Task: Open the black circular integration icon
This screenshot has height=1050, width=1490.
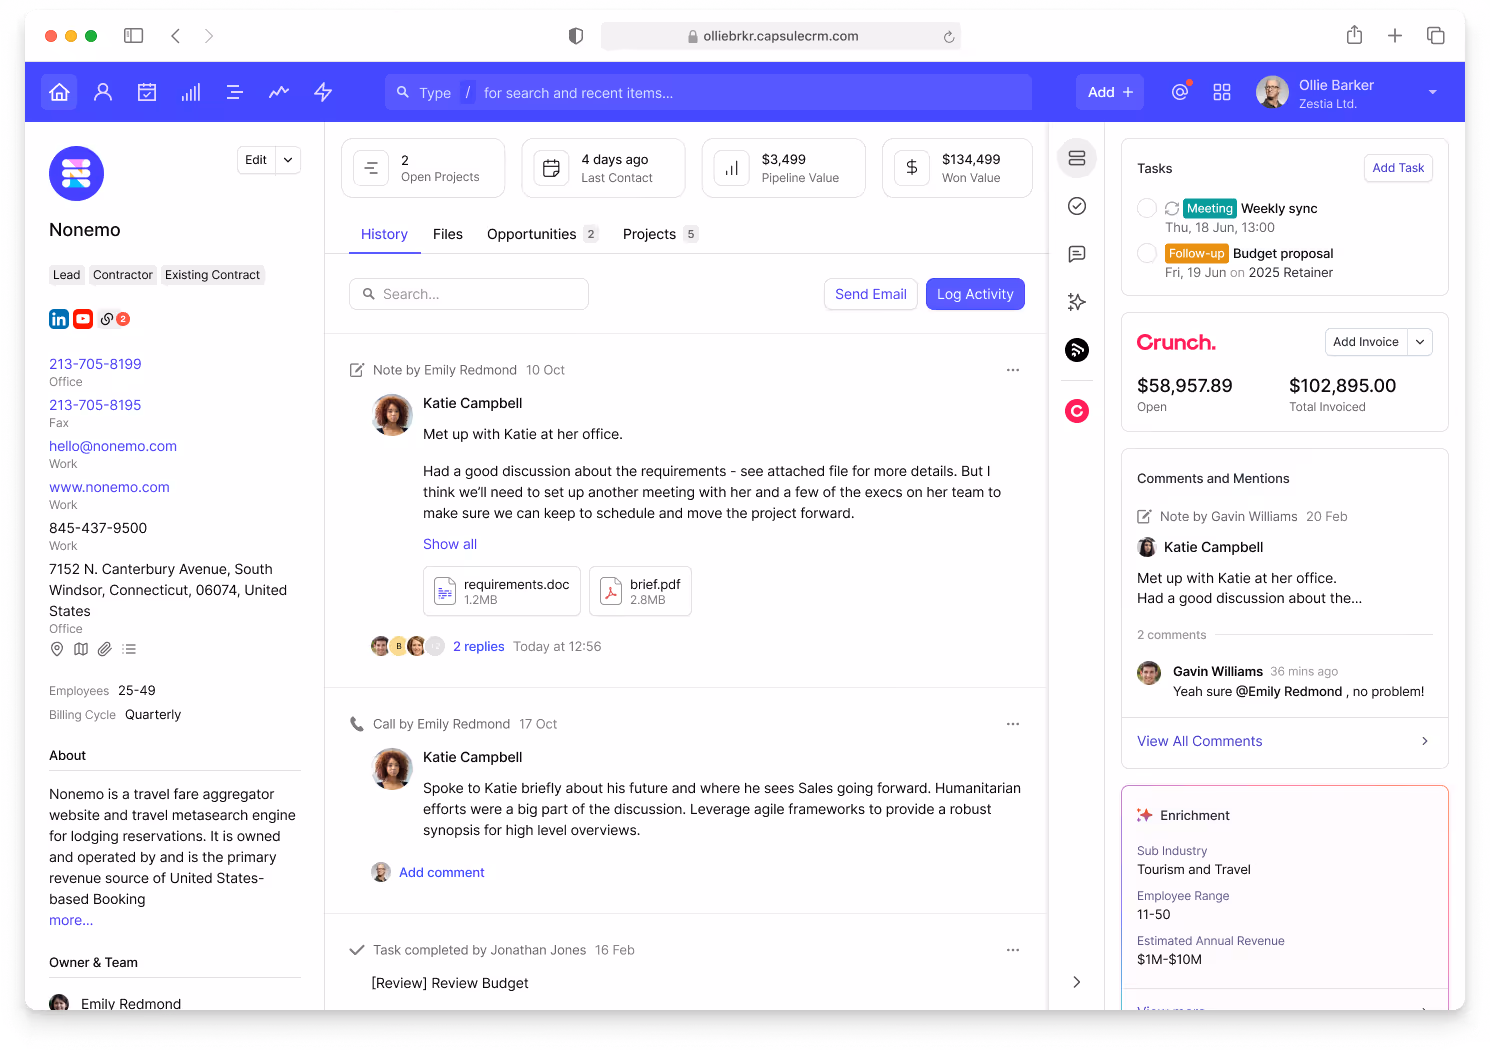Action: point(1077,350)
